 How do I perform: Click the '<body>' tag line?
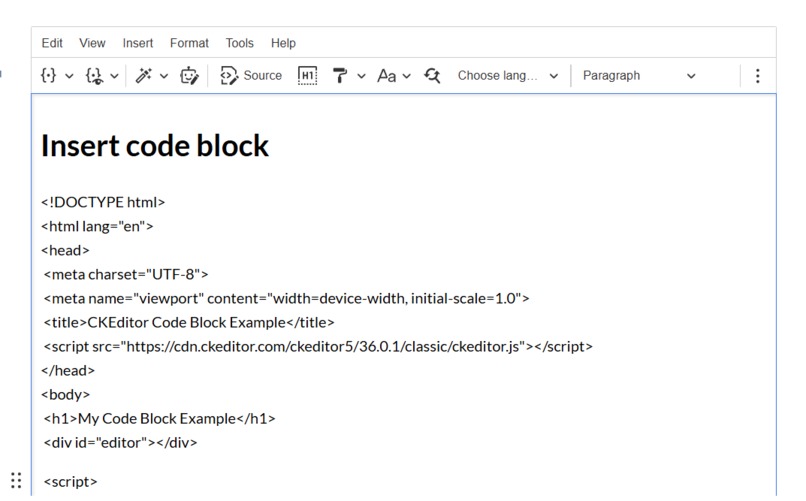pyautogui.click(x=66, y=395)
